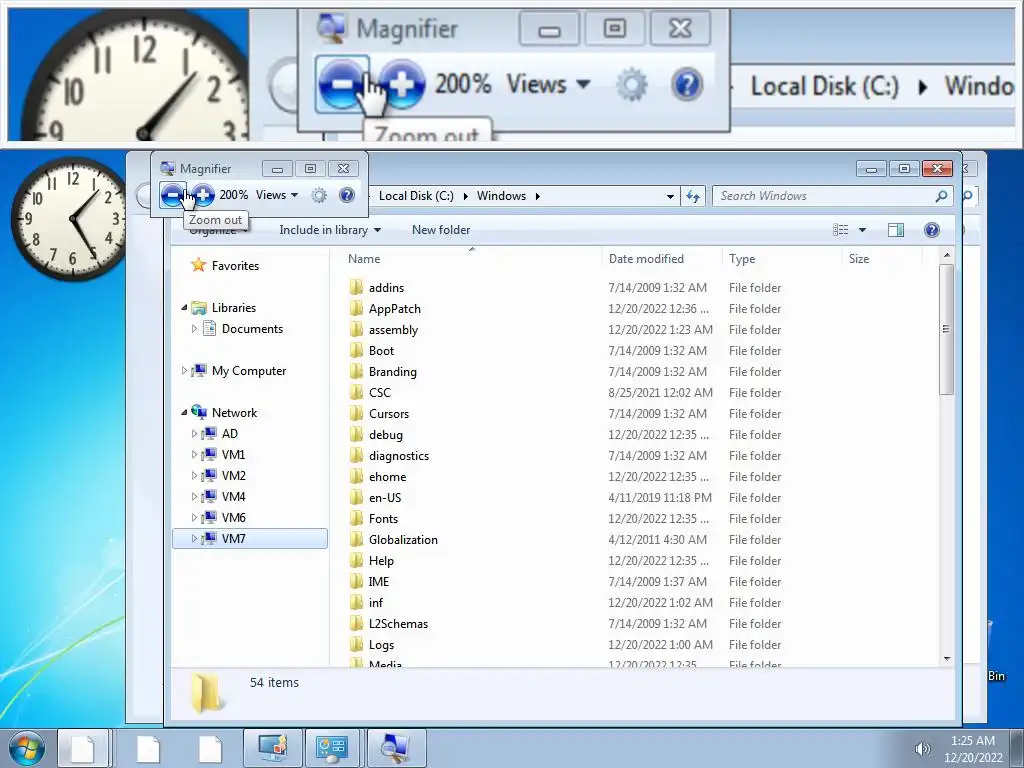Select the Fonts folder icon
This screenshot has width=1024, height=768.
click(356, 519)
